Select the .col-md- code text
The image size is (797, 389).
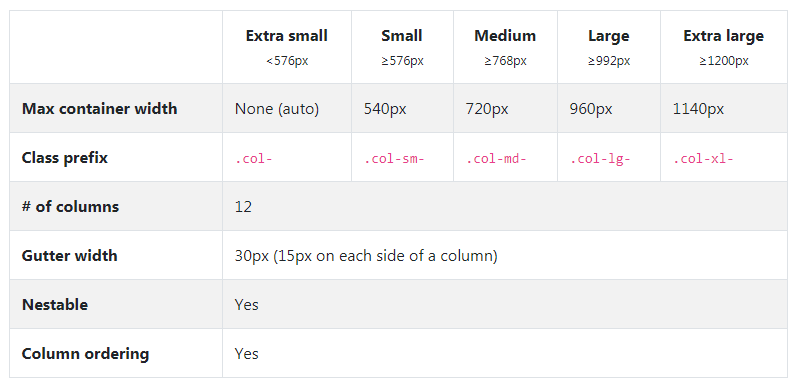click(x=496, y=159)
